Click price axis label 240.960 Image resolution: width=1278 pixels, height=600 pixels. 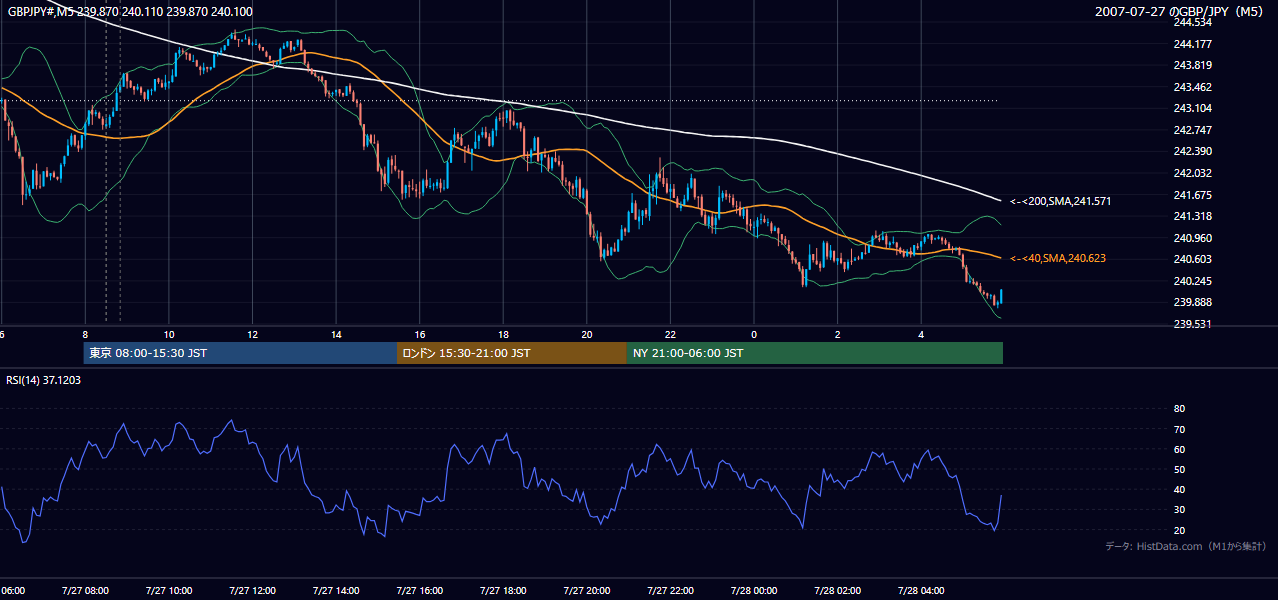pyautogui.click(x=1193, y=238)
